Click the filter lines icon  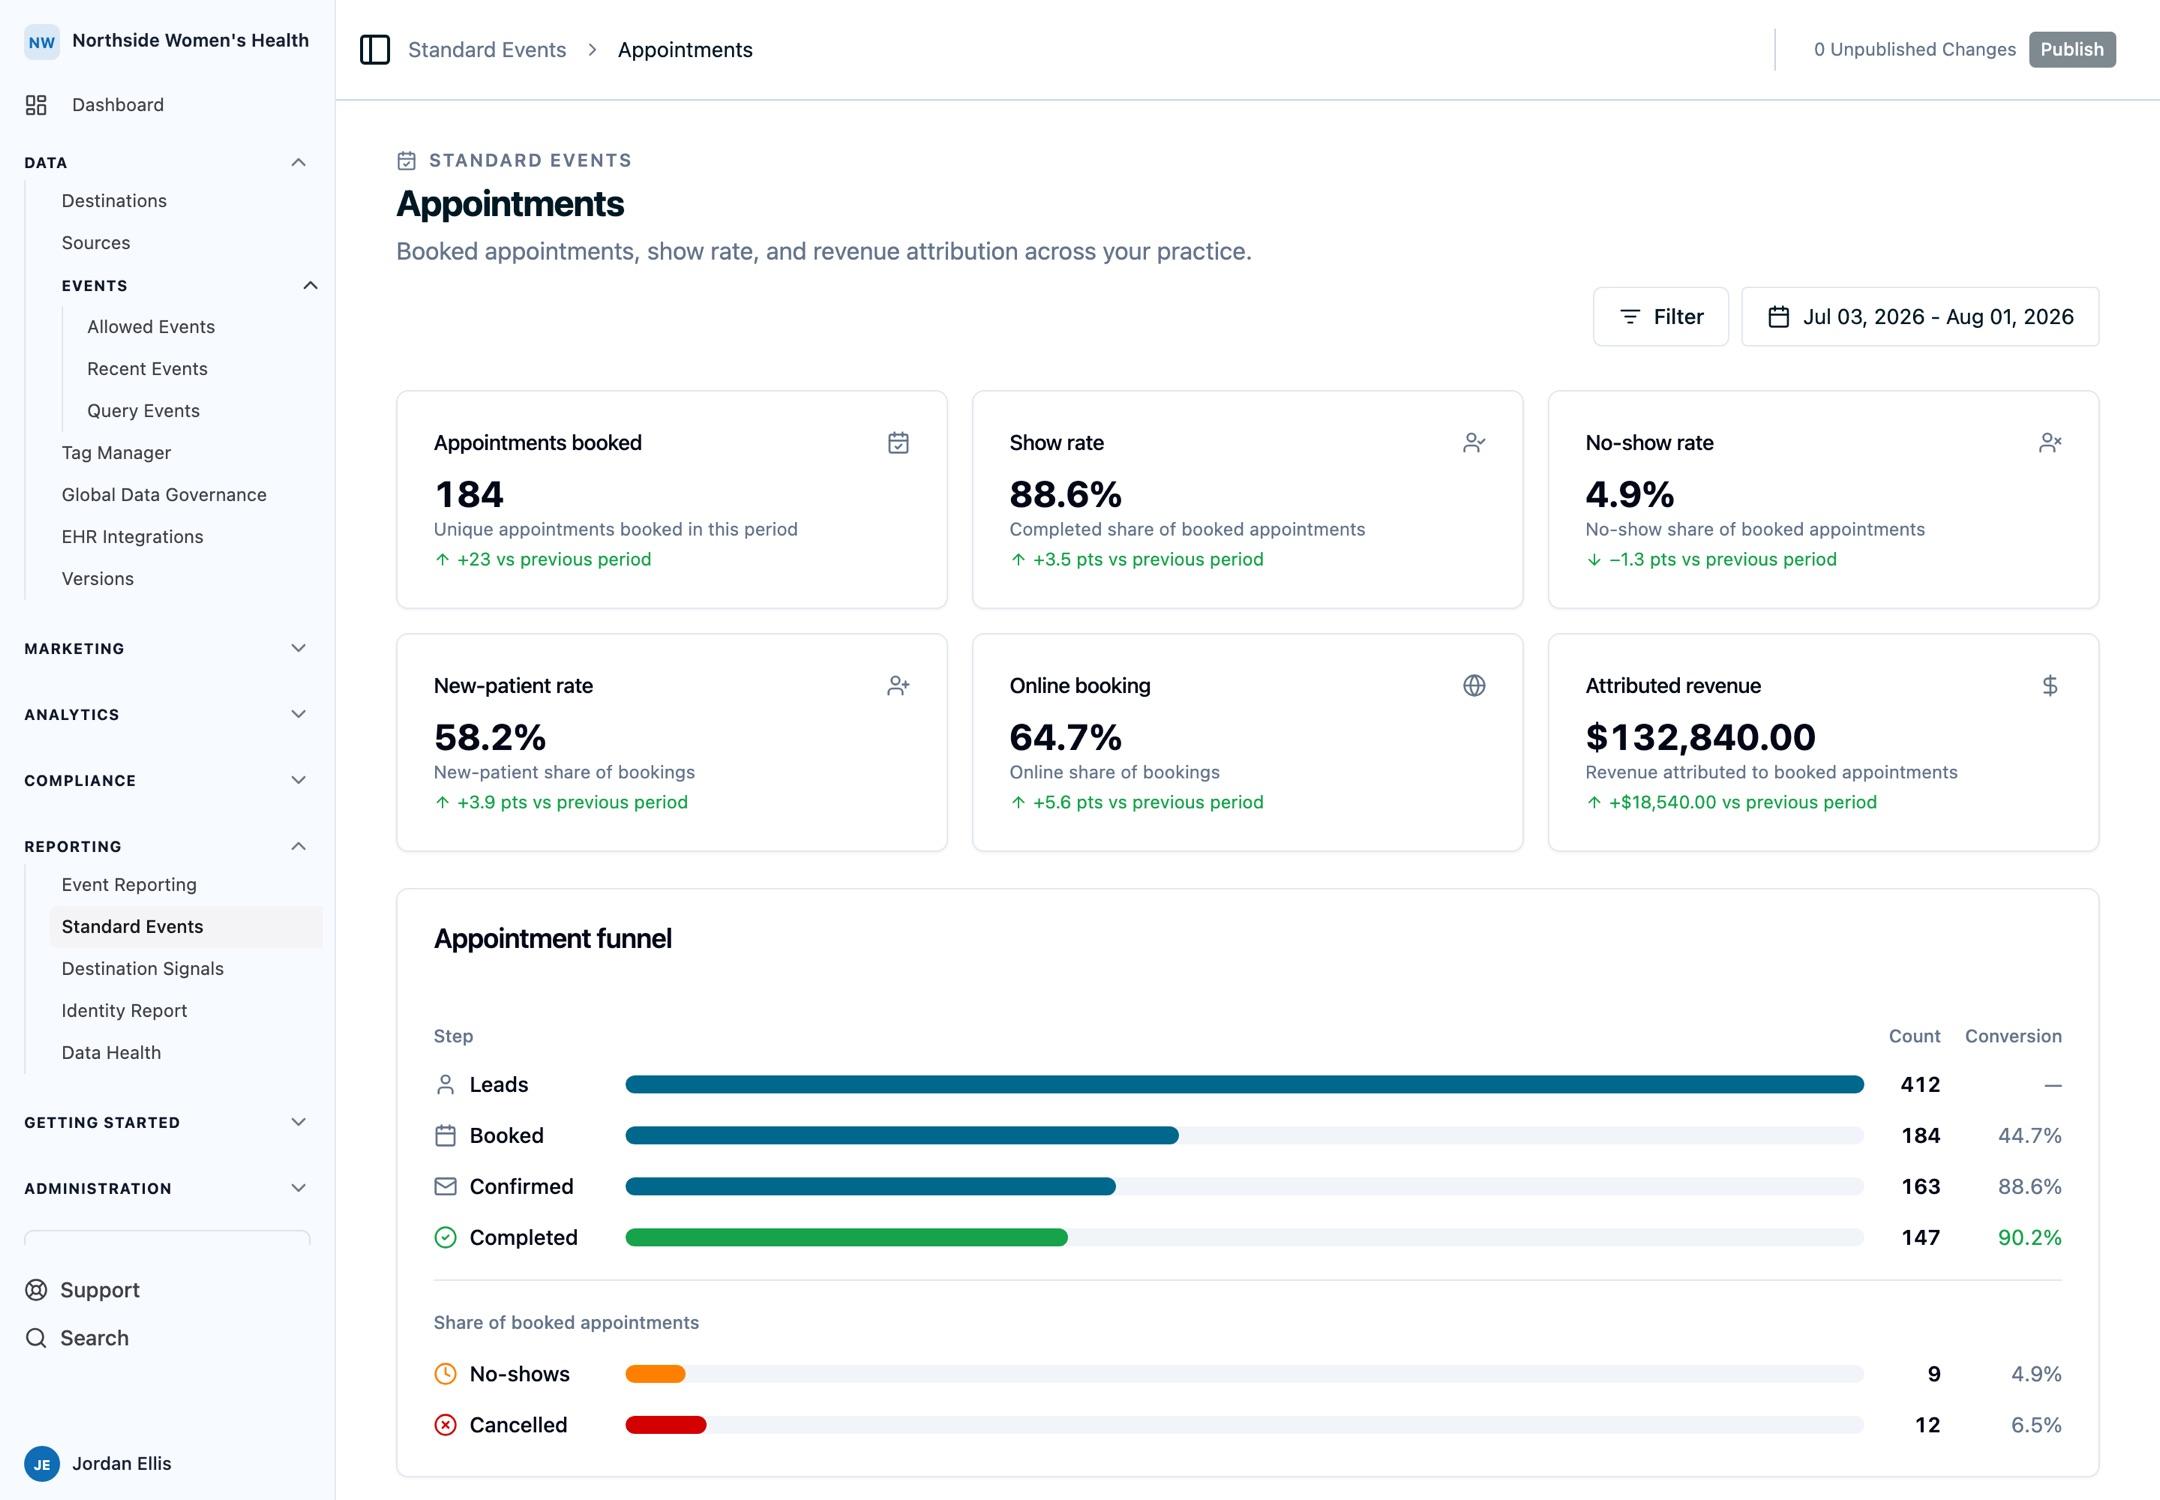(x=1630, y=317)
